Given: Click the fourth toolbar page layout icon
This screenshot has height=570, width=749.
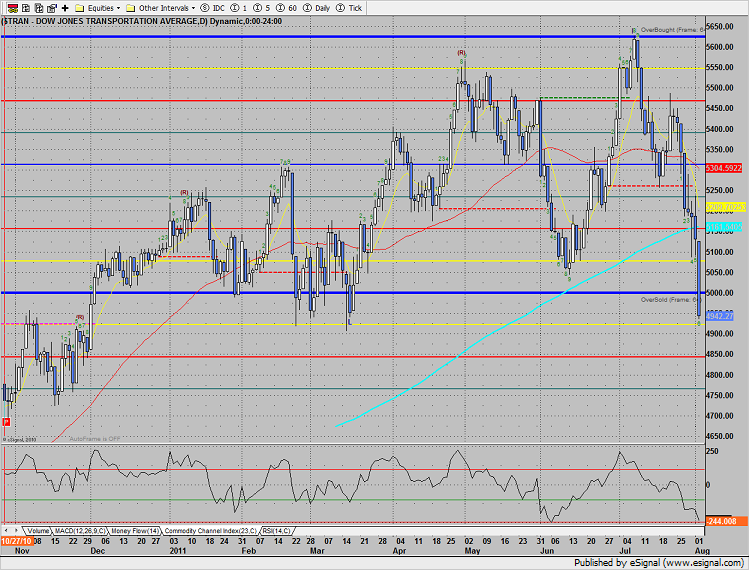Looking at the screenshot, I should tap(52, 8).
